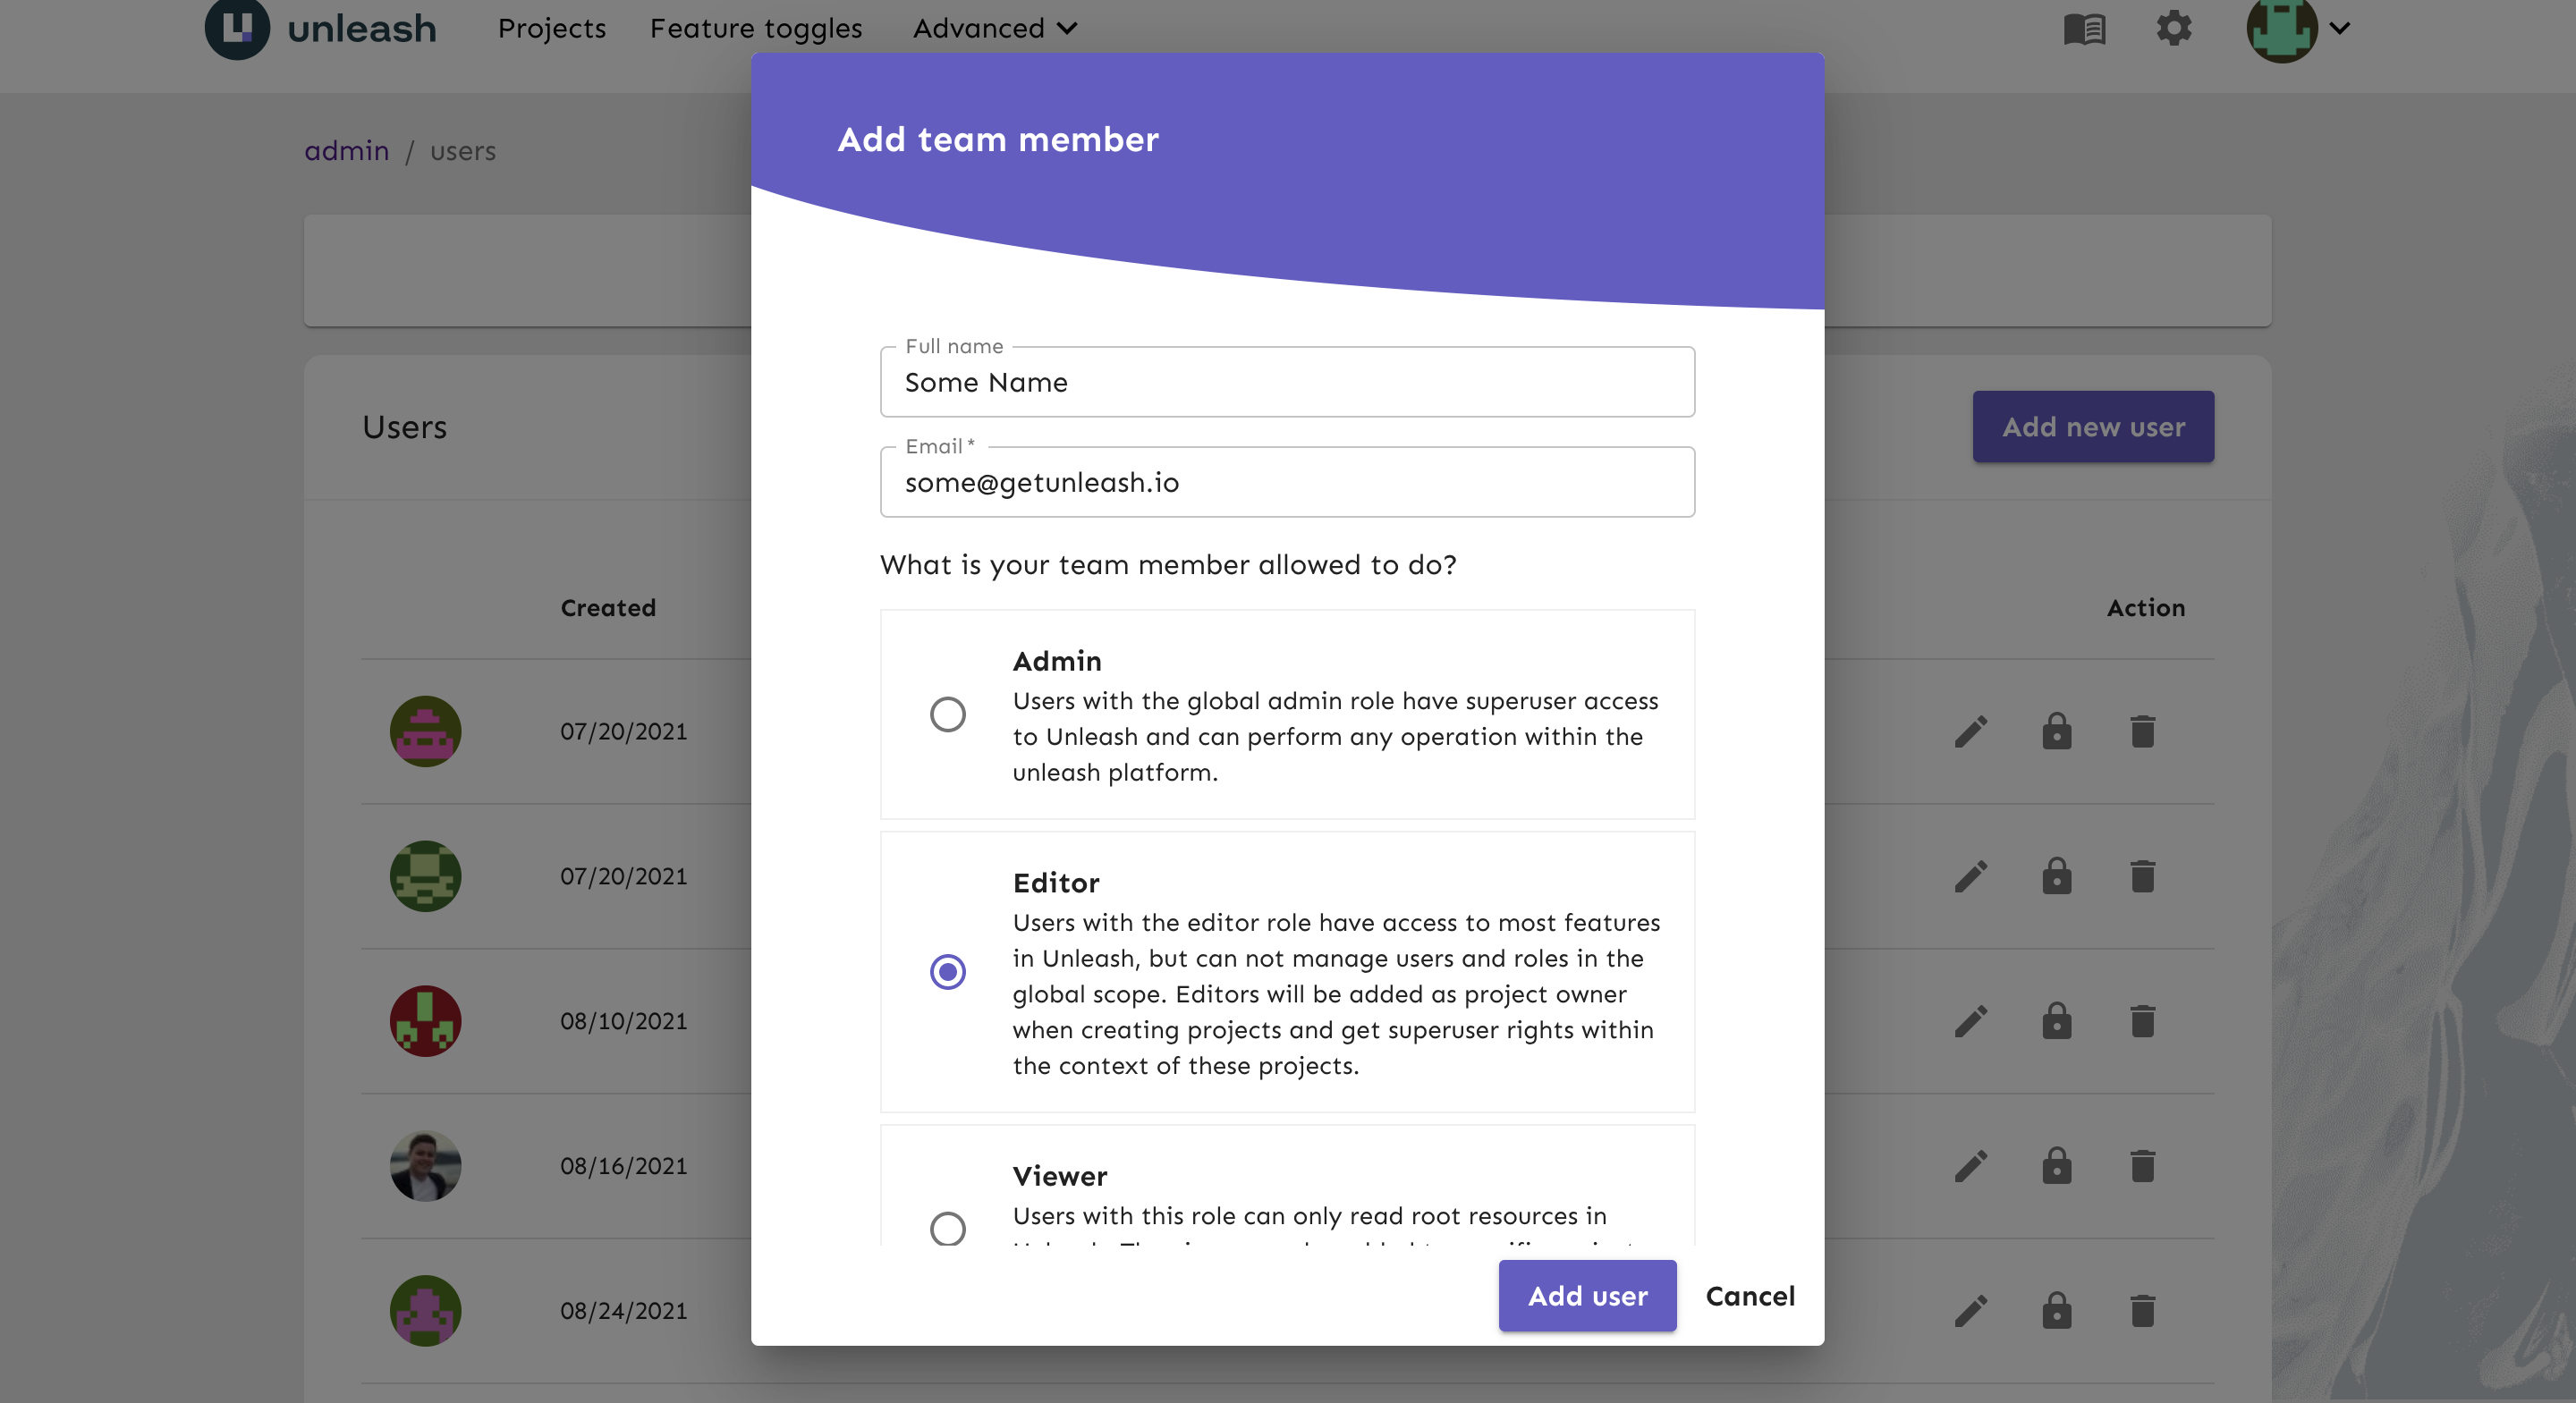Go to Feature toggles
The image size is (2576, 1403).
click(756, 28)
